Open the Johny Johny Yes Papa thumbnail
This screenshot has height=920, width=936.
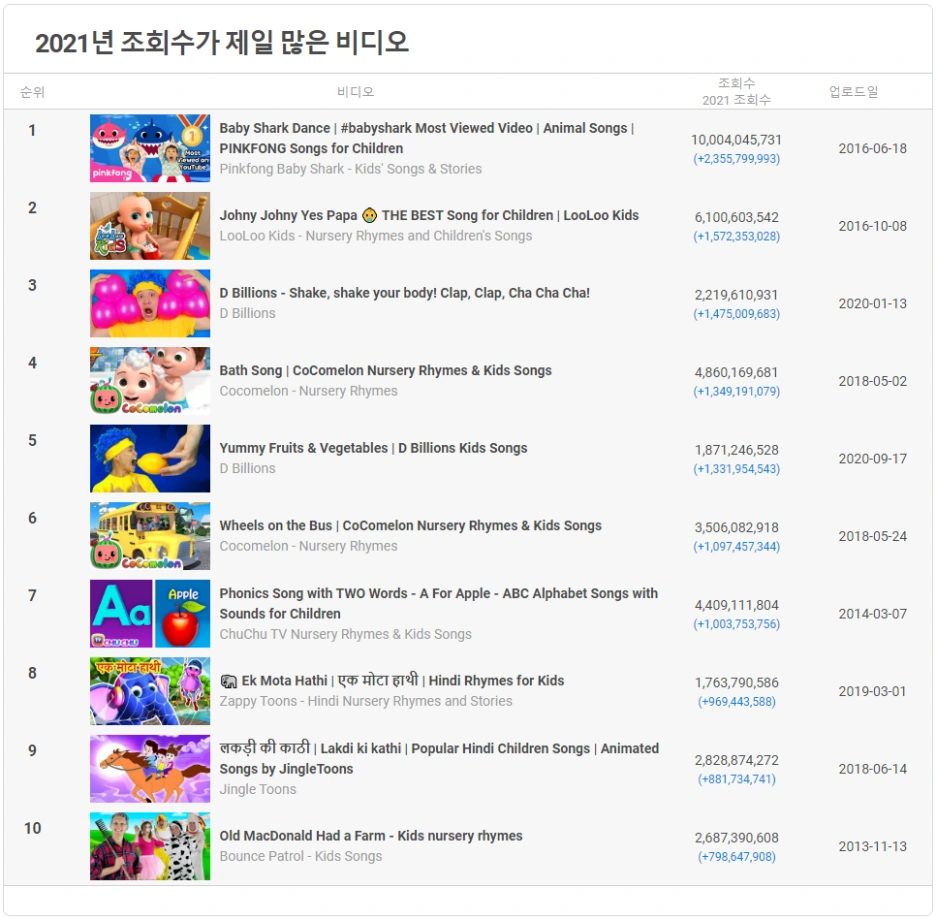[150, 226]
